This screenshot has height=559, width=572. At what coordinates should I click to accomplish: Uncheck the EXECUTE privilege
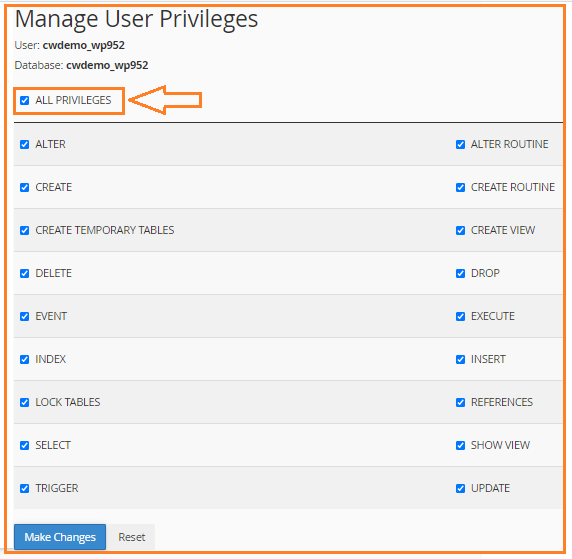click(460, 316)
